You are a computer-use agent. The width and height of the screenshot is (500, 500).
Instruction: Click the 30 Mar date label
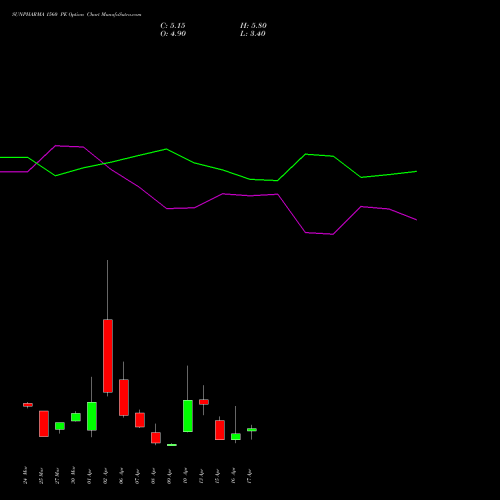point(73,475)
